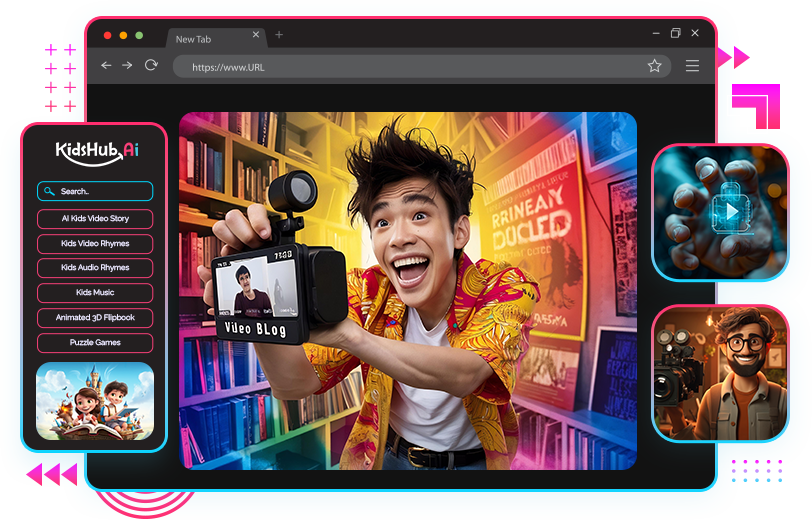The width and height of the screenshot is (812, 520).
Task: Open the cartoon cameraman thumbnail
Action: point(720,373)
